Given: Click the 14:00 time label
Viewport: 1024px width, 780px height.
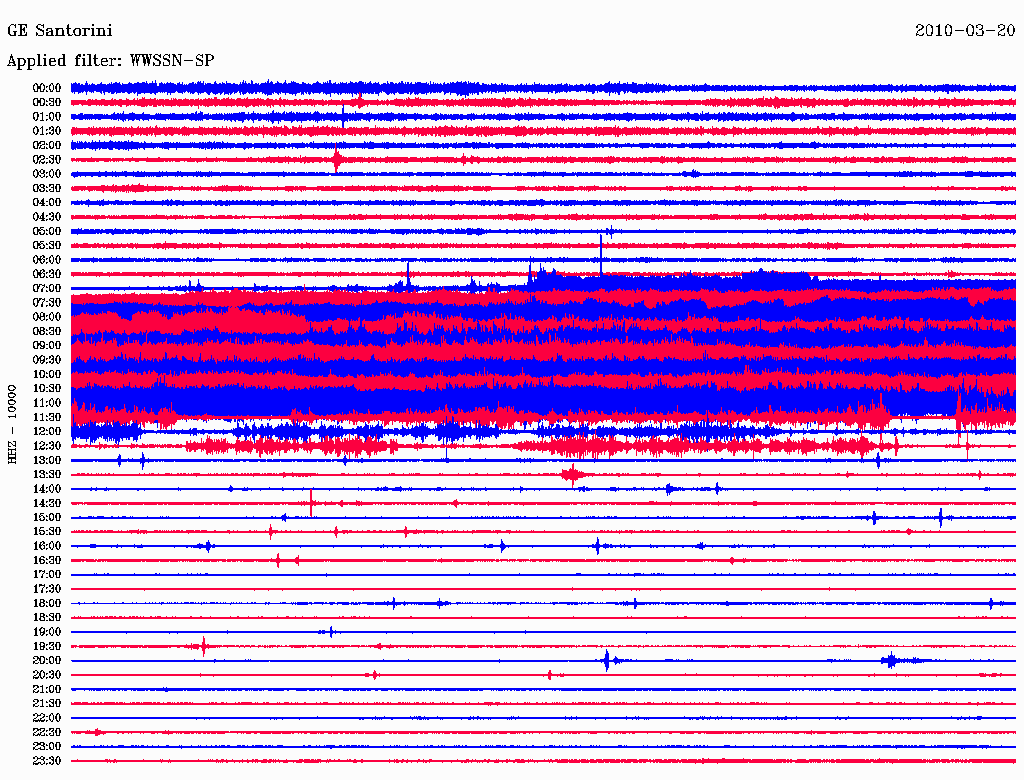Looking at the screenshot, I should [x=47, y=489].
